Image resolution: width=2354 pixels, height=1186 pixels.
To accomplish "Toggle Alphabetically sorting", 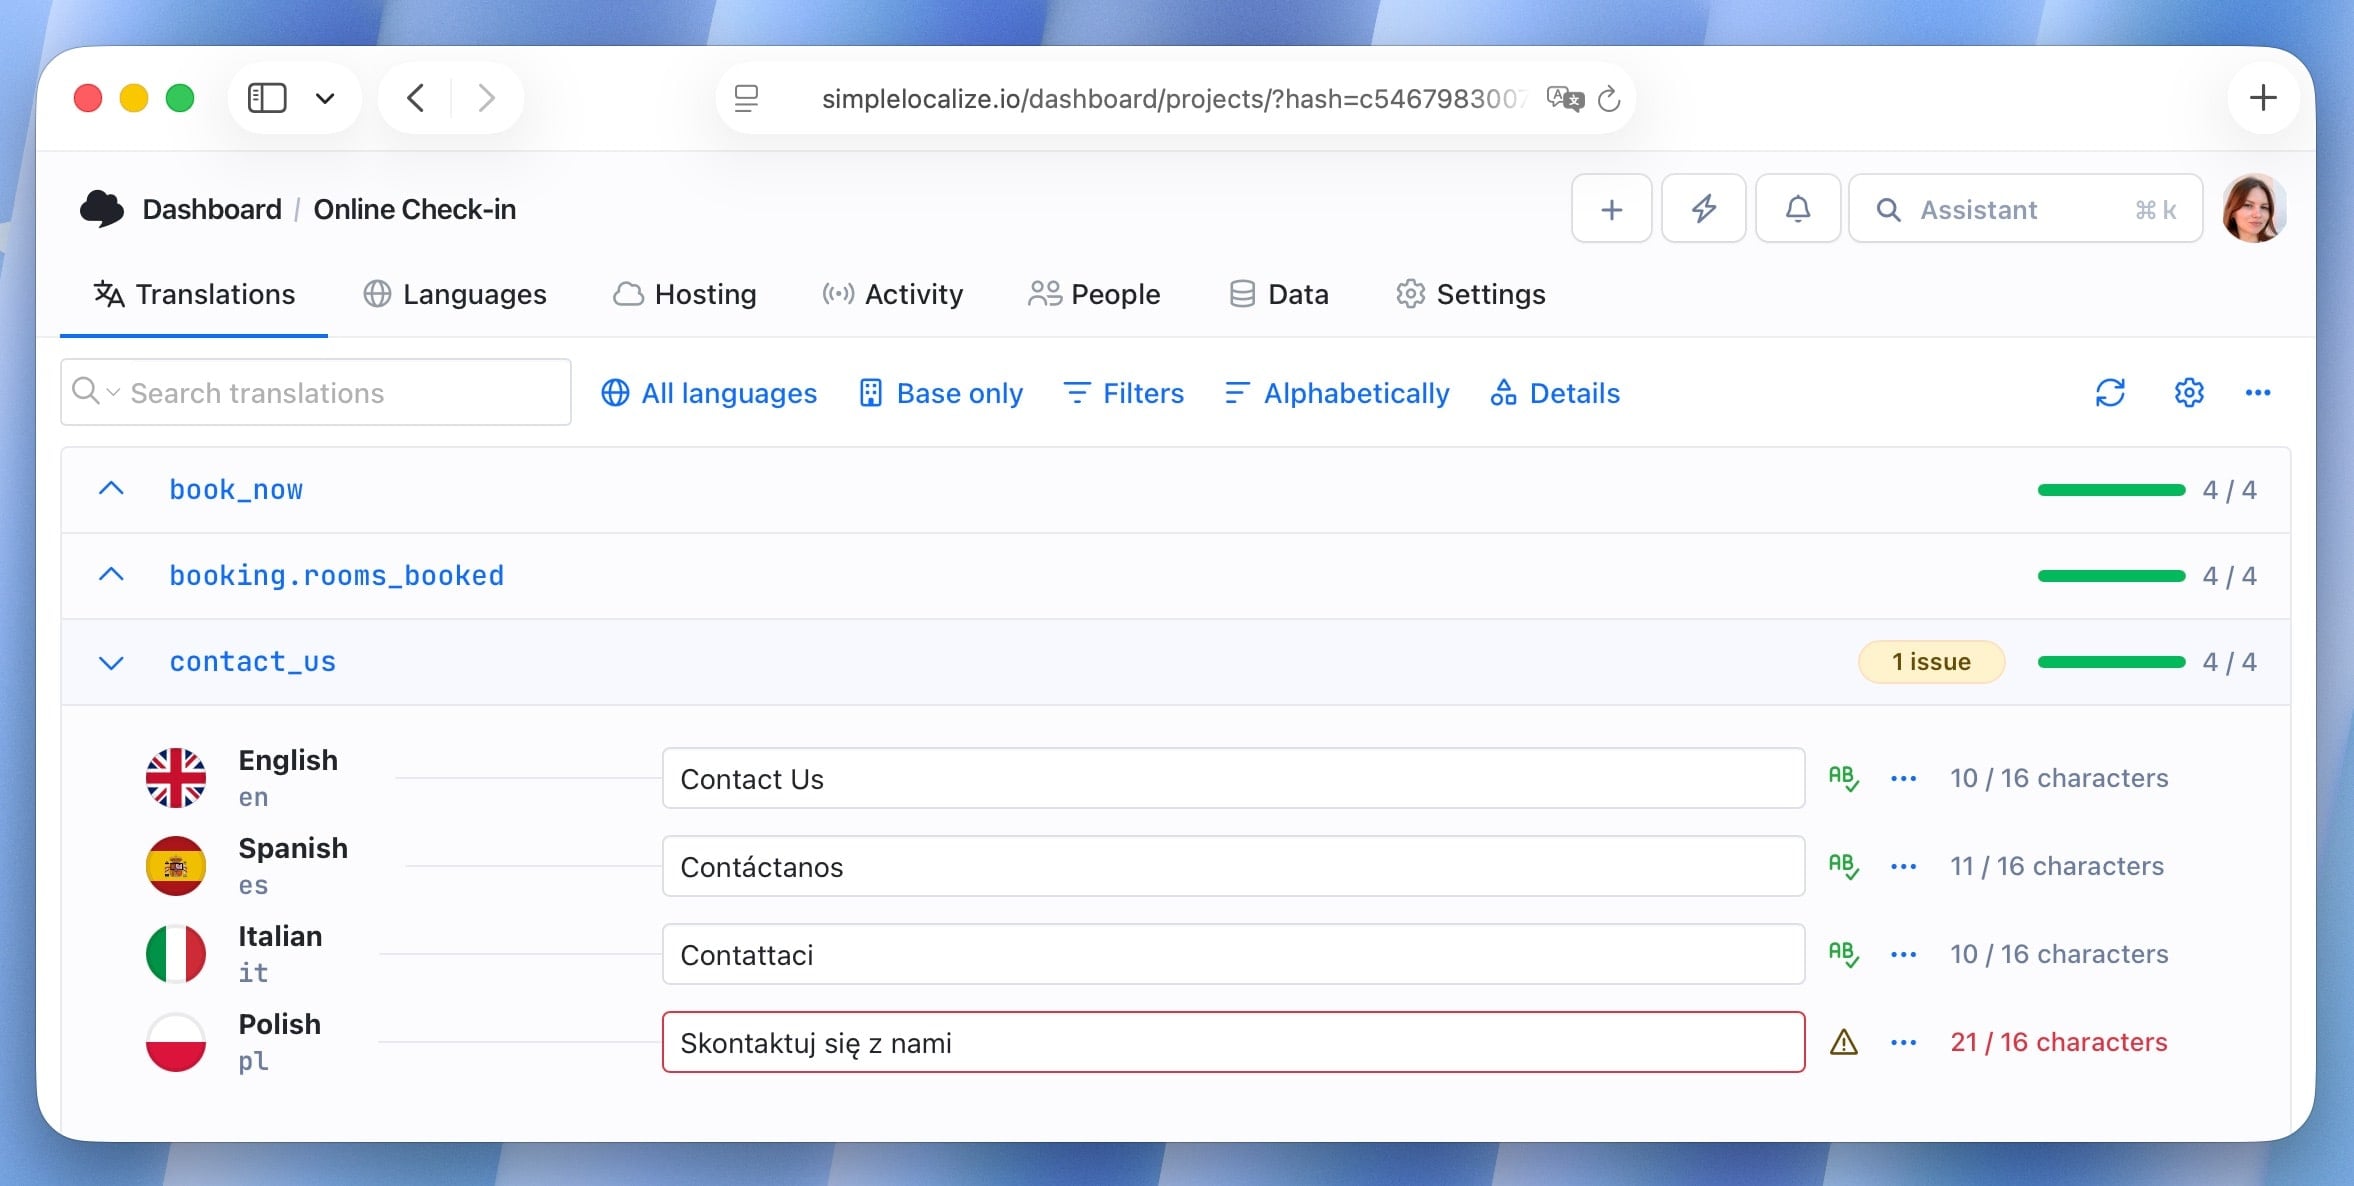I will tap(1335, 393).
